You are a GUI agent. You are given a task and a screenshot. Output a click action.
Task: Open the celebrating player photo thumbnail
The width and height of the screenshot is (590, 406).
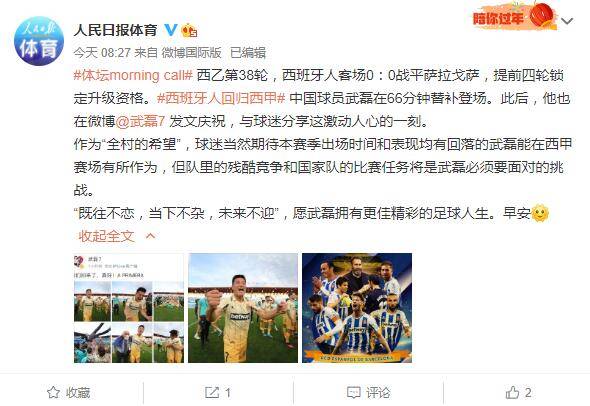coord(243,308)
